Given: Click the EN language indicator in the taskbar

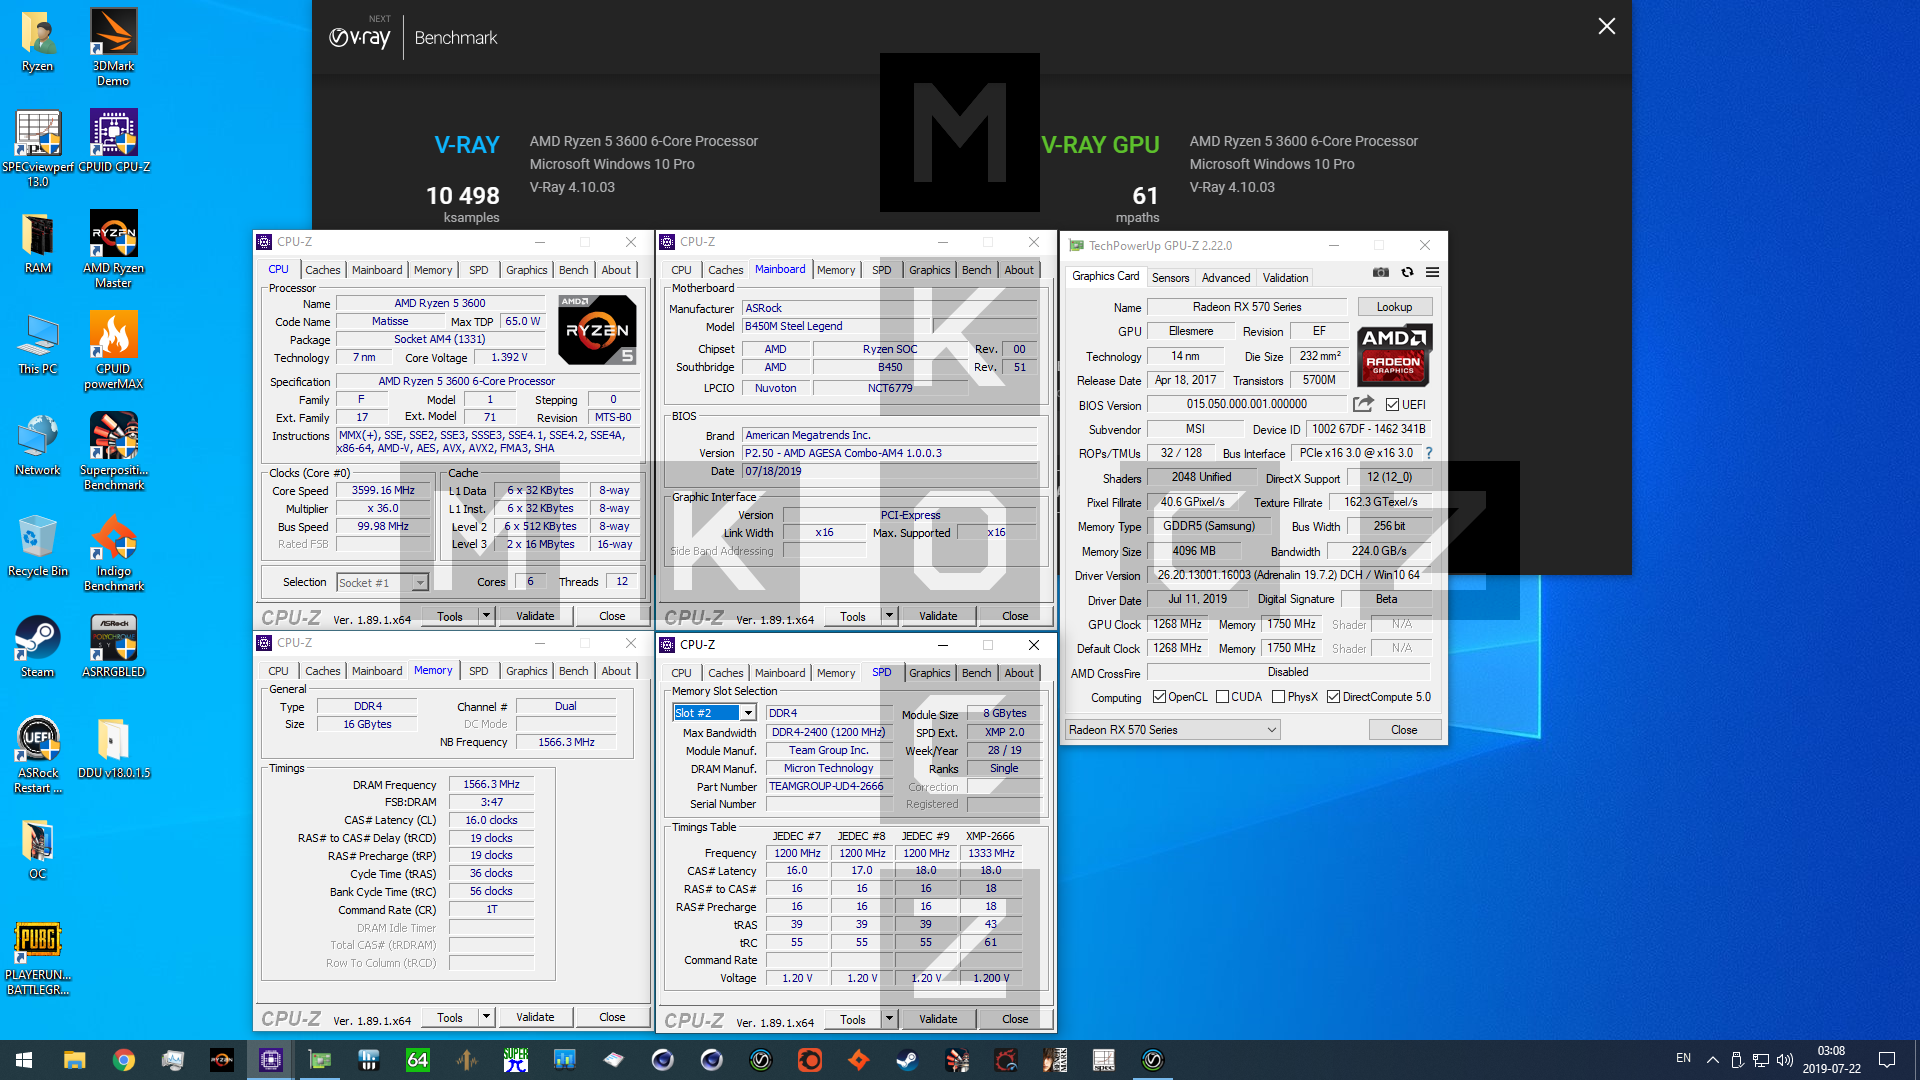Looking at the screenshot, I should coord(1684,1059).
